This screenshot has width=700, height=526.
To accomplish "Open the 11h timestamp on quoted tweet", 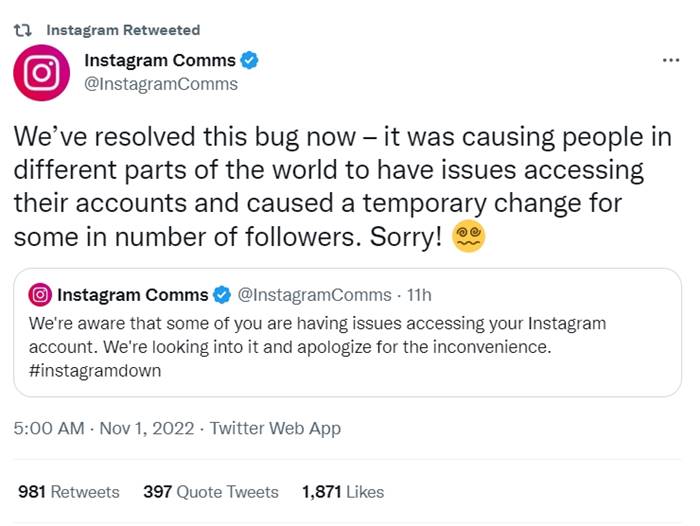I will [419, 294].
